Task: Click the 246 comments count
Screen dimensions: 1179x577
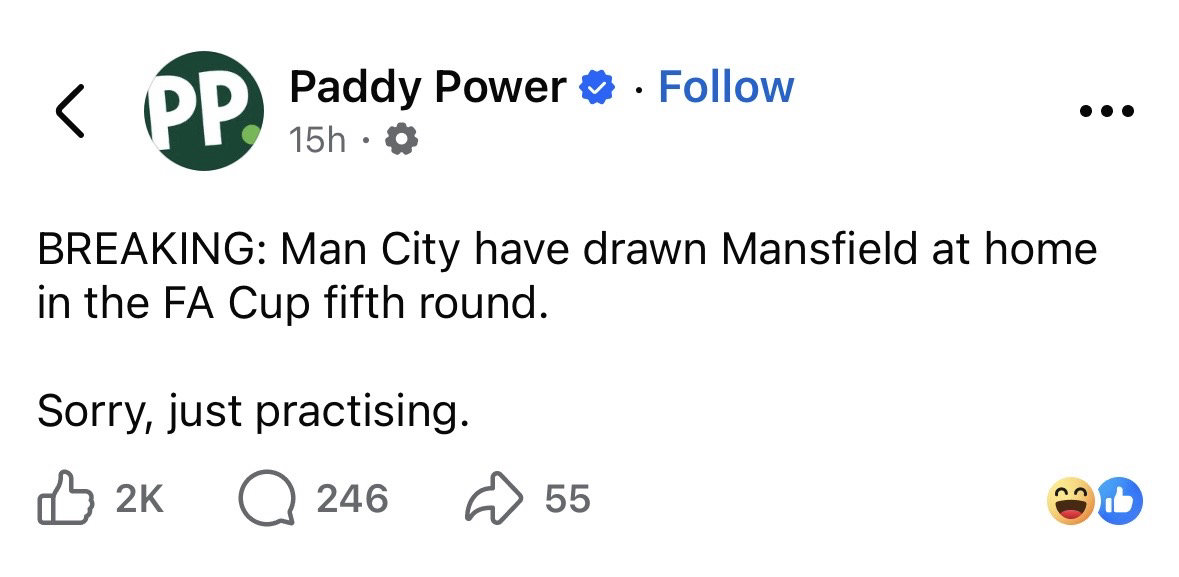Action: 353,498
